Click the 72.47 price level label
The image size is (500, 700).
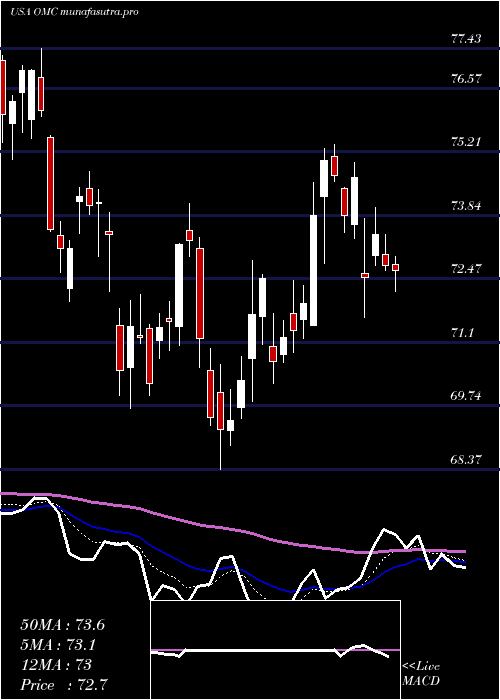(x=466, y=269)
